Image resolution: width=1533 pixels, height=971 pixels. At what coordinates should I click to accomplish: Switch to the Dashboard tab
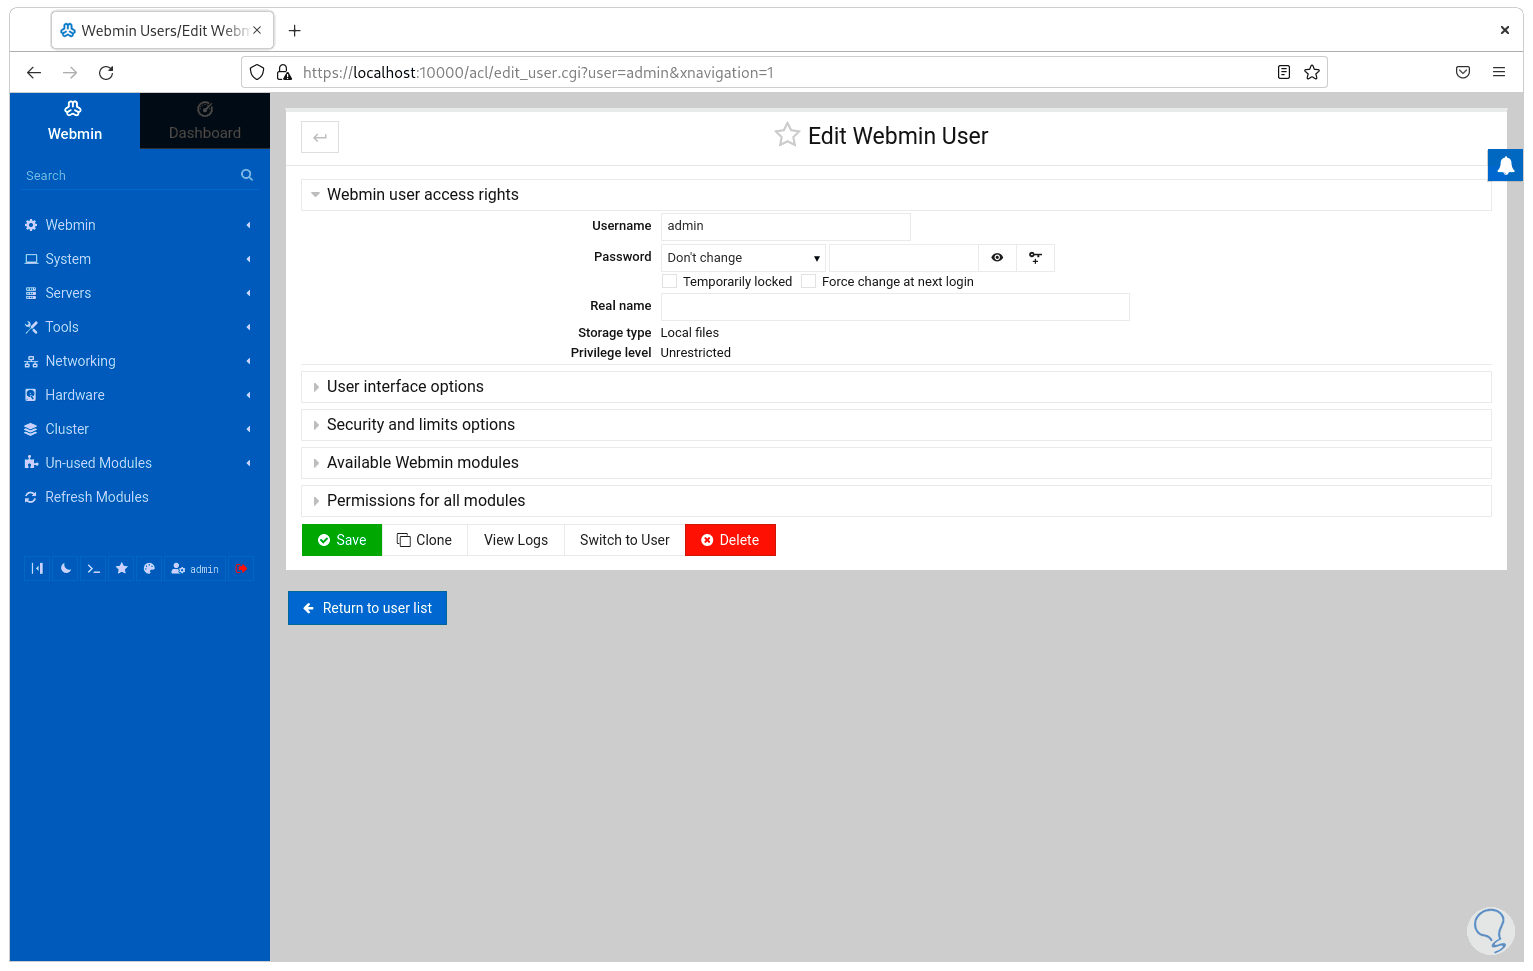(205, 121)
